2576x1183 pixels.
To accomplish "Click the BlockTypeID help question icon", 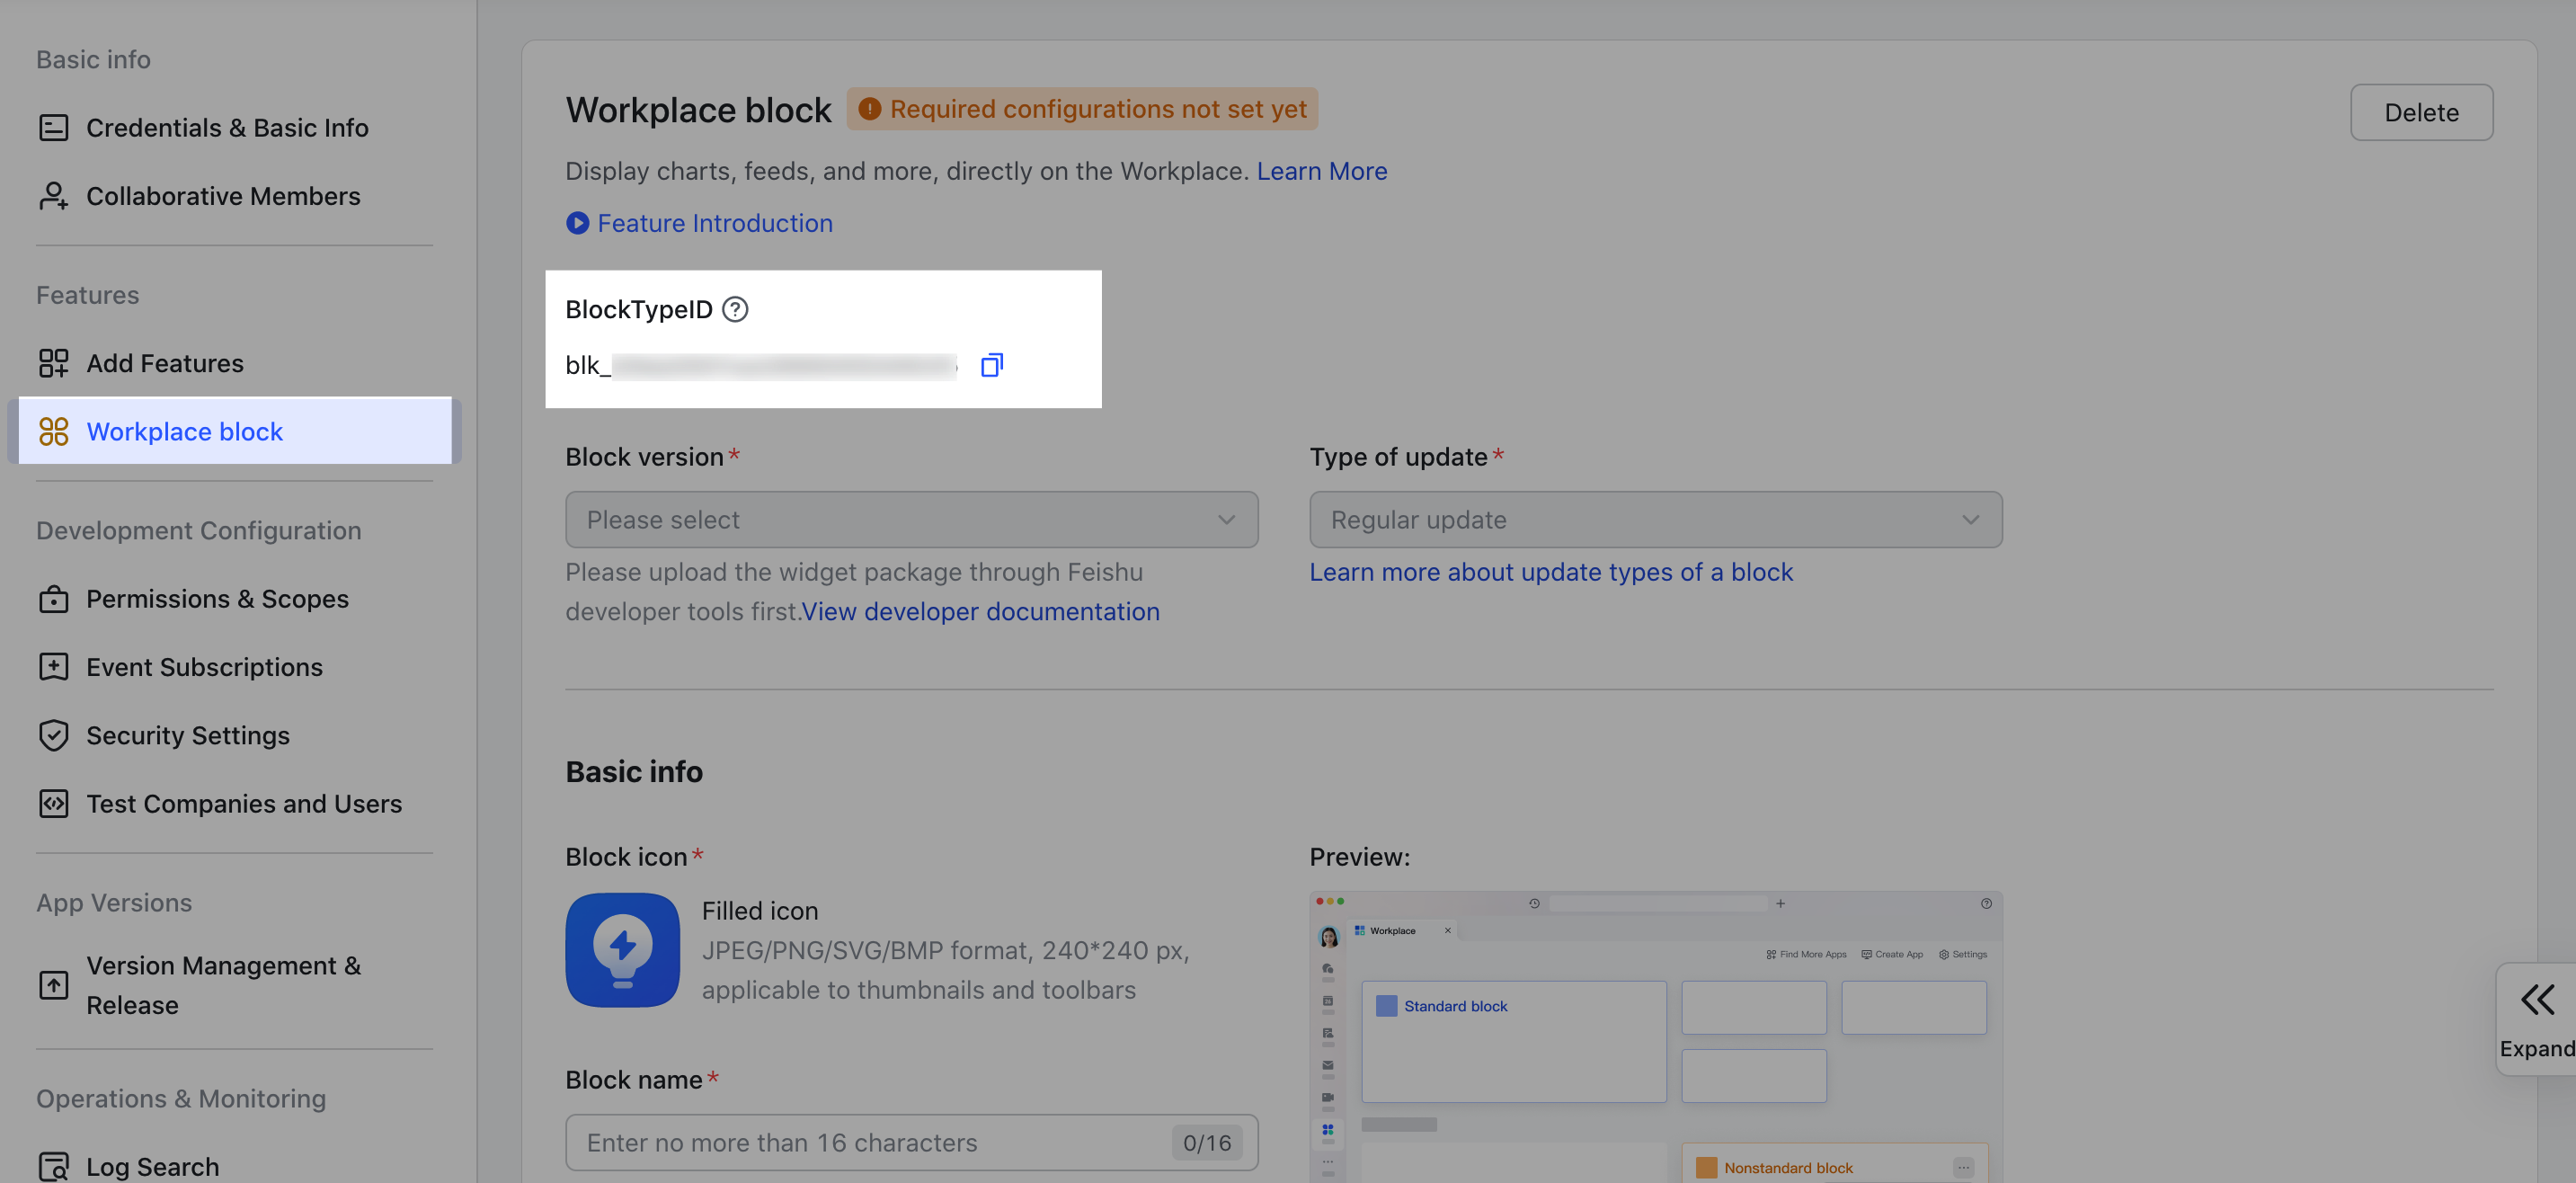I will (735, 310).
